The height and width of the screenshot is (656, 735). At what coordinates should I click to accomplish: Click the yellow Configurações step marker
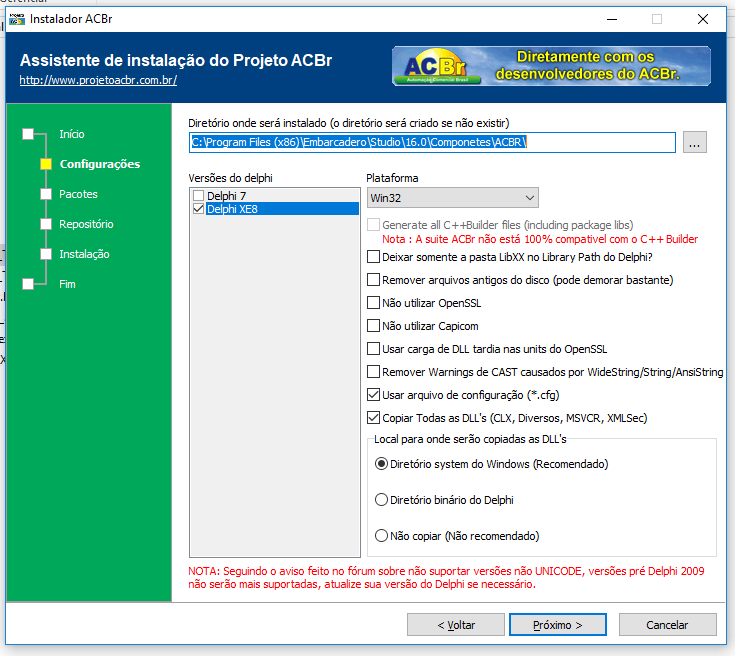pos(46,164)
